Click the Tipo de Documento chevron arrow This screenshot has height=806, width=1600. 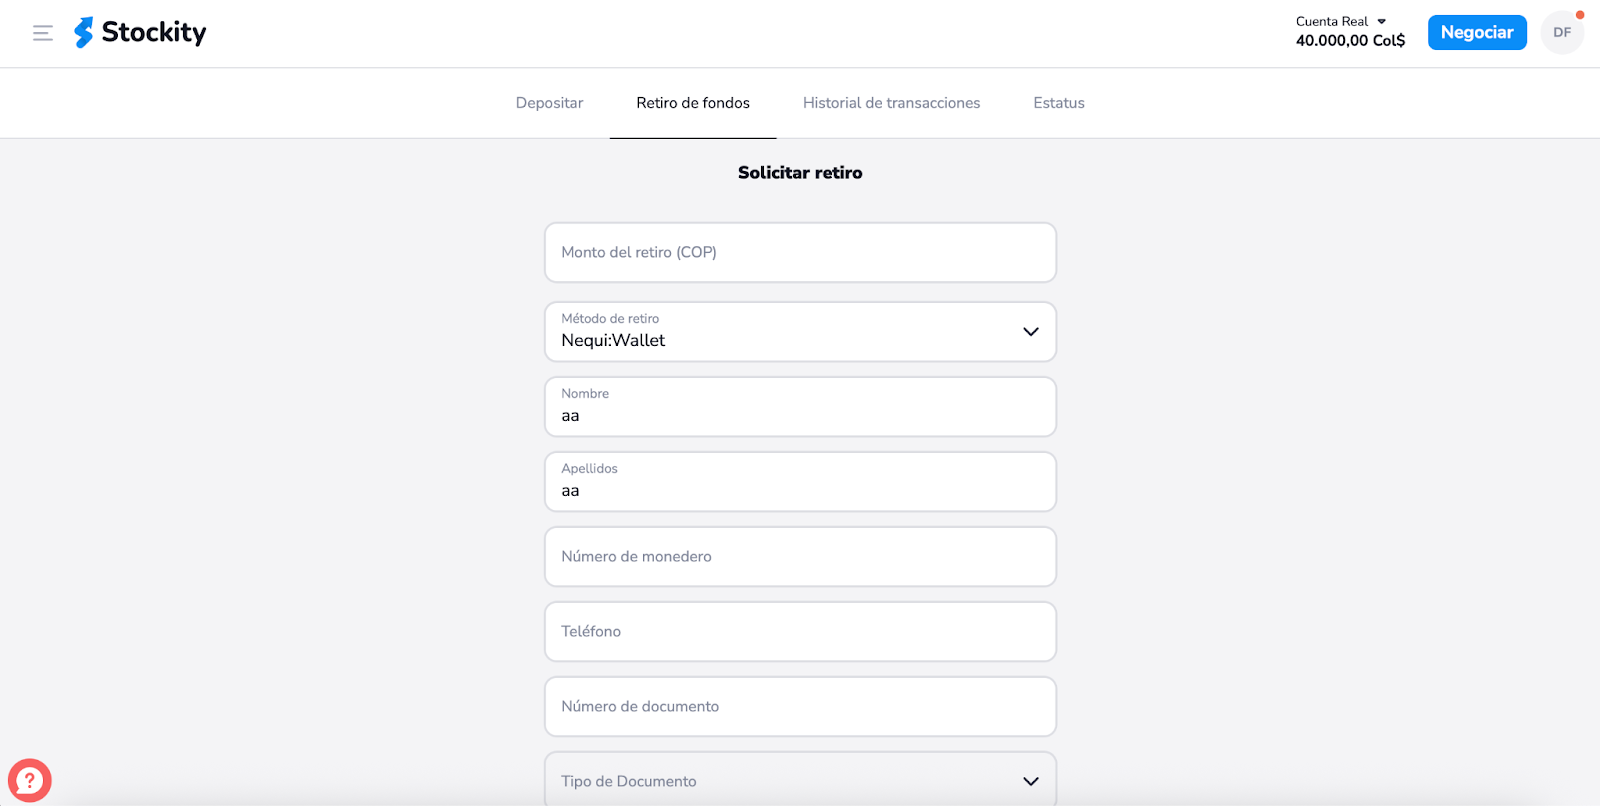click(x=1031, y=781)
